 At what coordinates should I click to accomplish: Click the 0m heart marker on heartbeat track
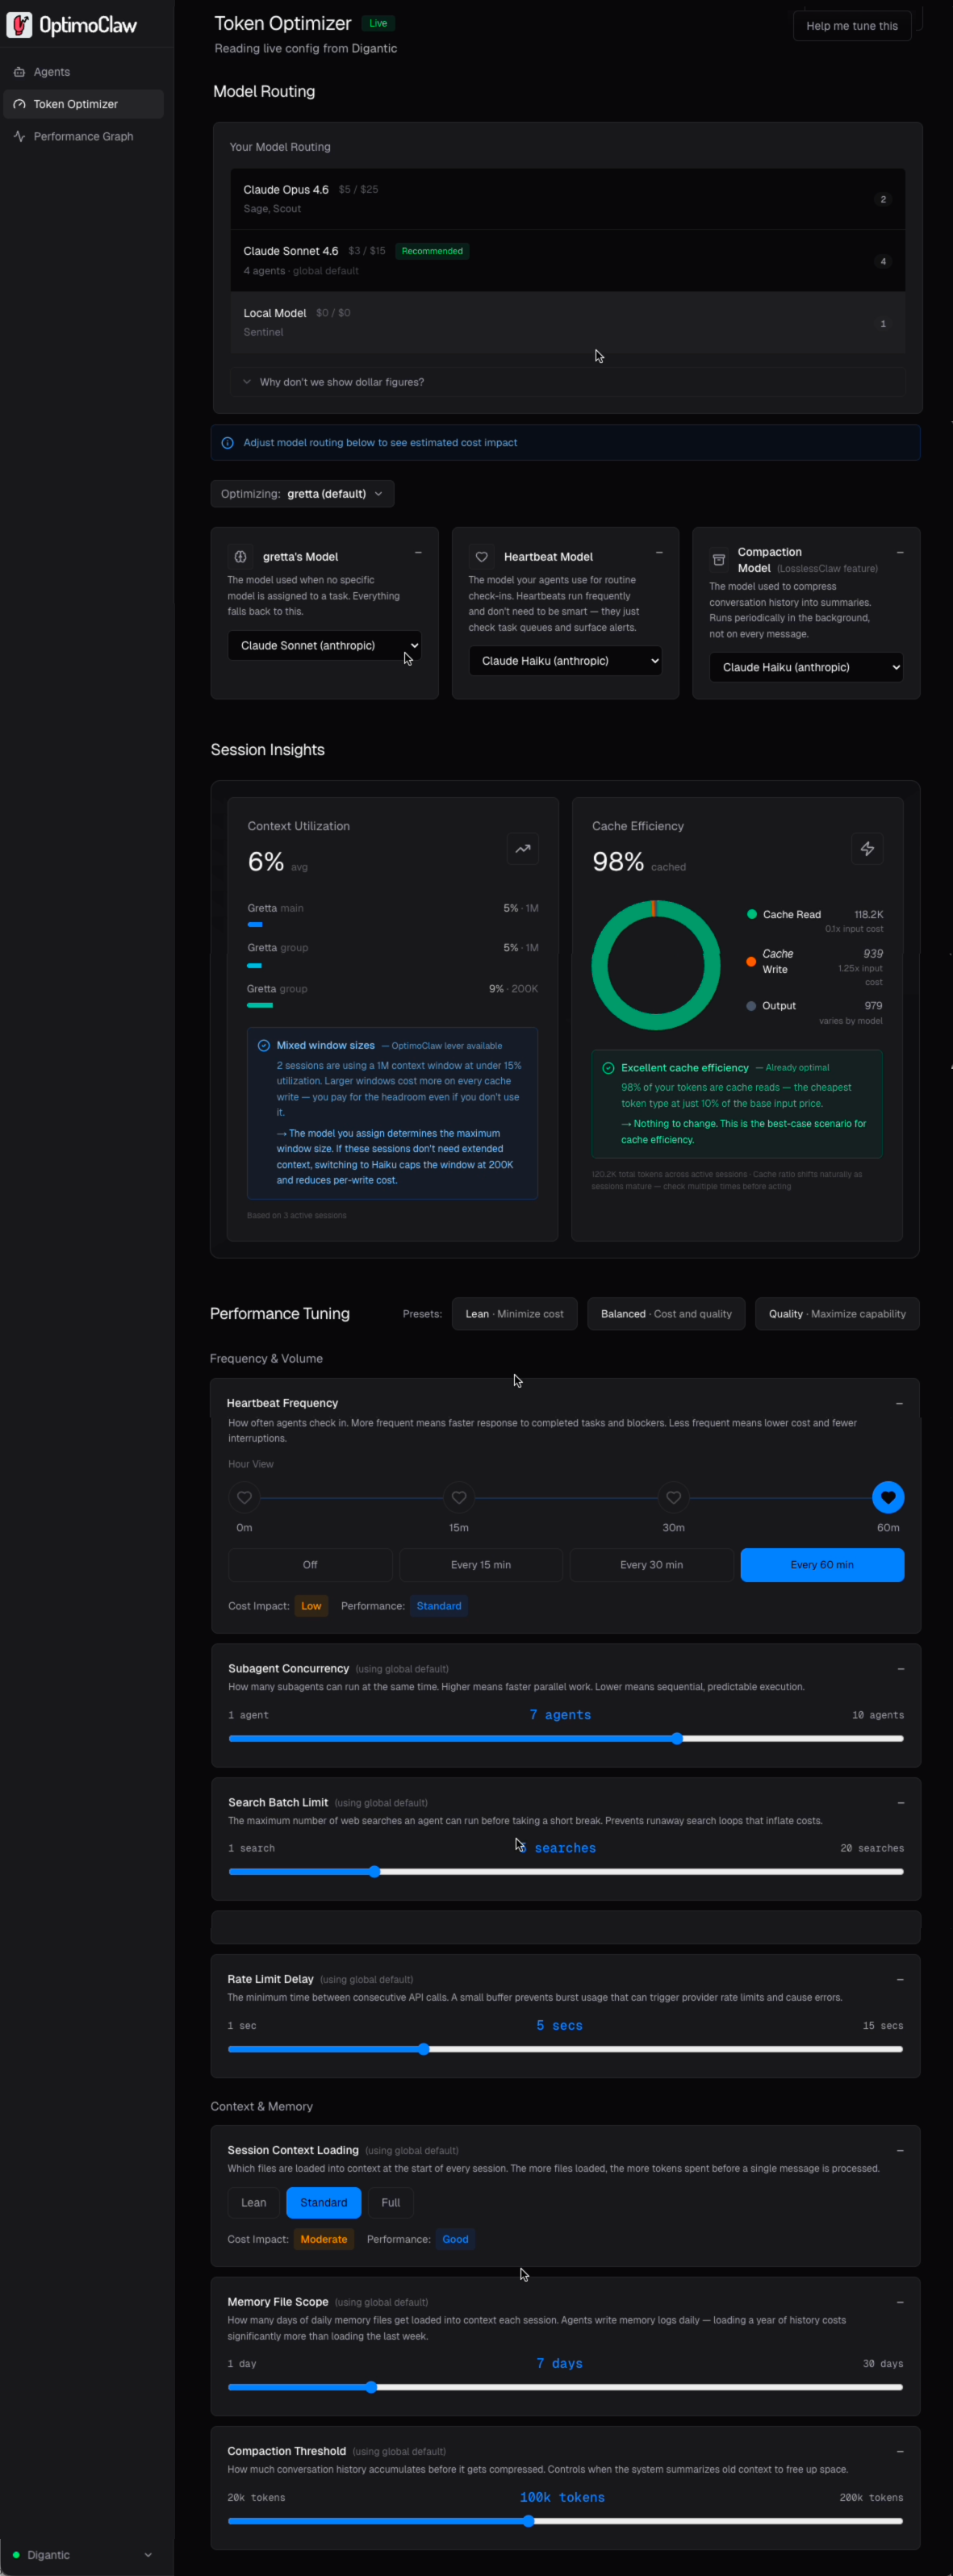pos(244,1497)
